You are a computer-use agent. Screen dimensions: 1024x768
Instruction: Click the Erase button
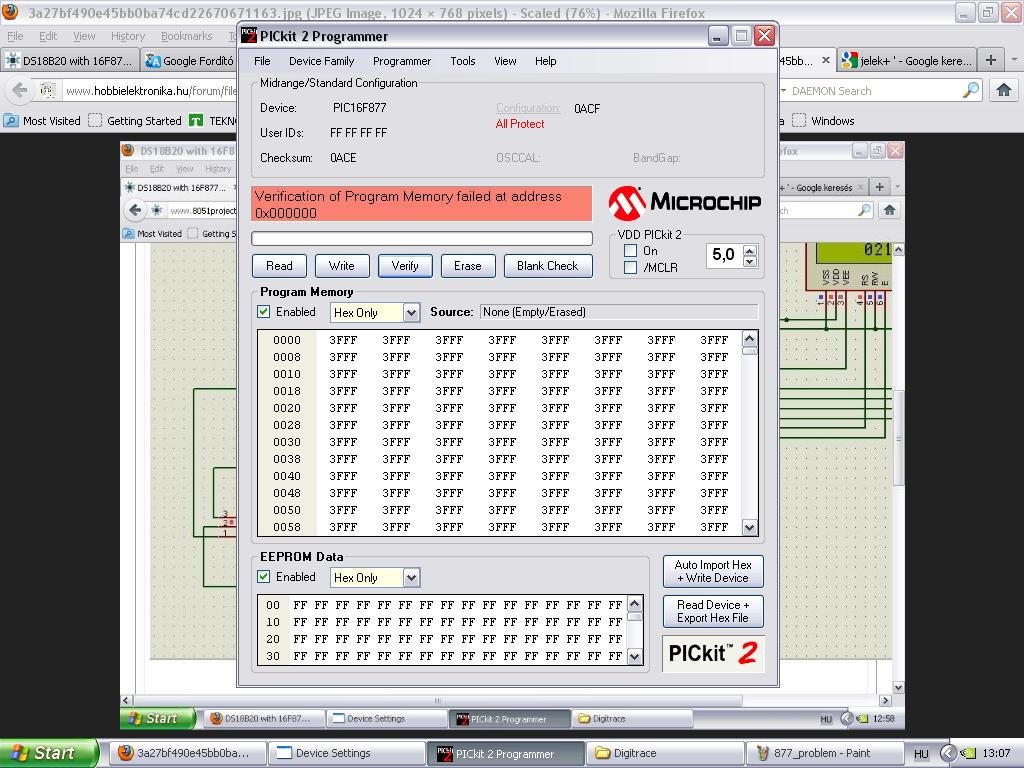point(468,266)
